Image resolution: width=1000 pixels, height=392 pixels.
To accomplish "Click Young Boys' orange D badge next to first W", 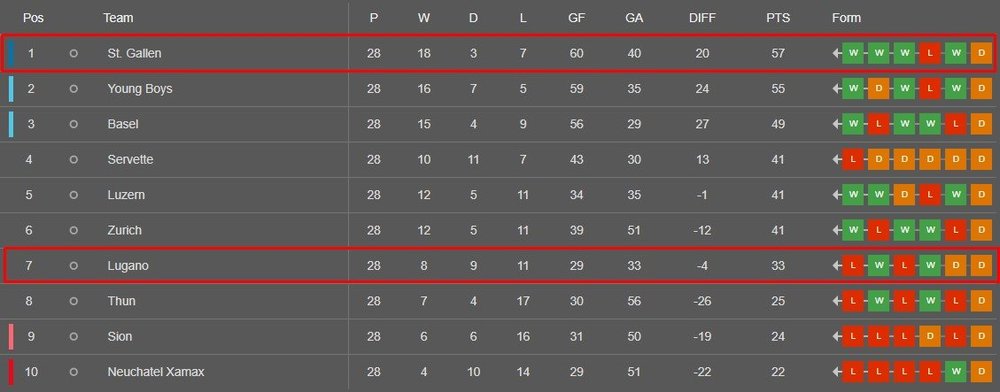I will pos(879,89).
